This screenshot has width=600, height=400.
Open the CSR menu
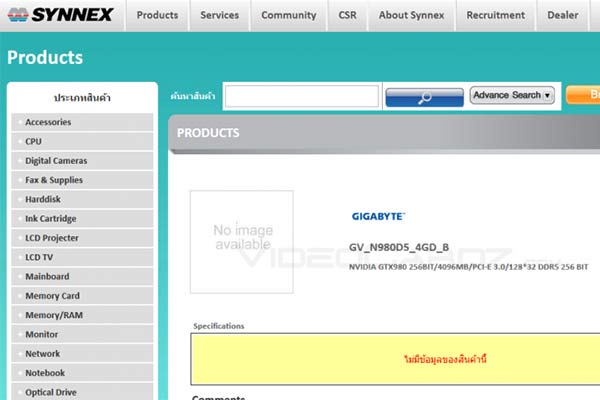(x=347, y=15)
